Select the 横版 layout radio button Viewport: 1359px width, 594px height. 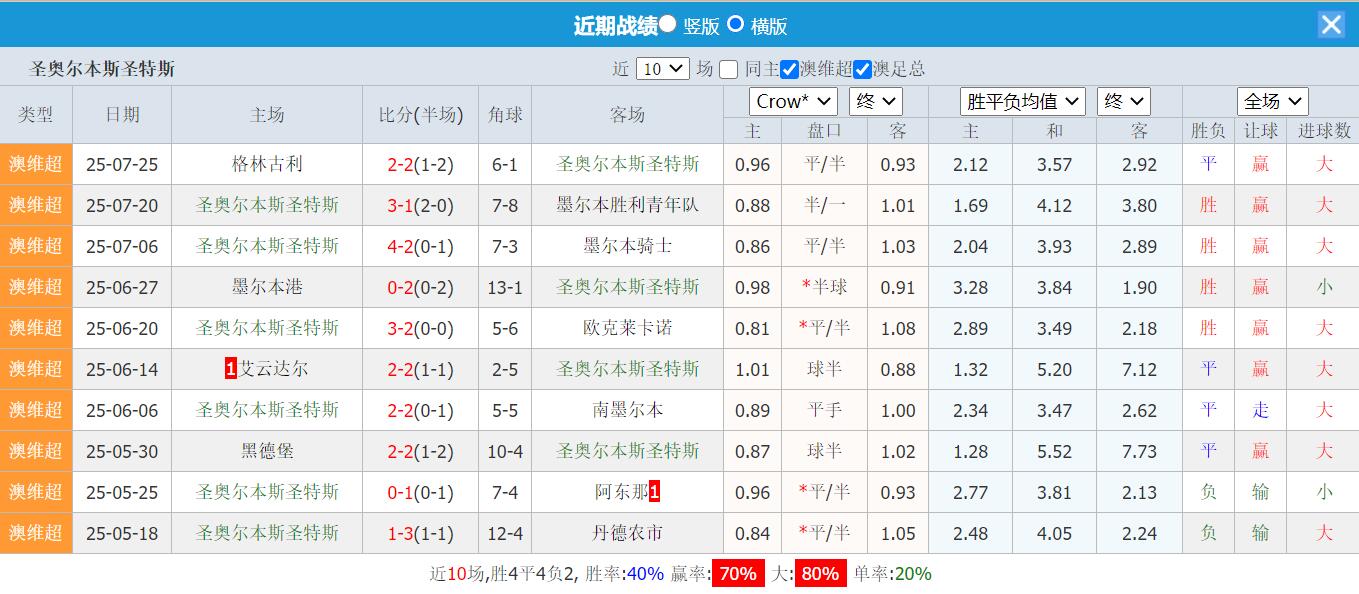click(x=737, y=25)
